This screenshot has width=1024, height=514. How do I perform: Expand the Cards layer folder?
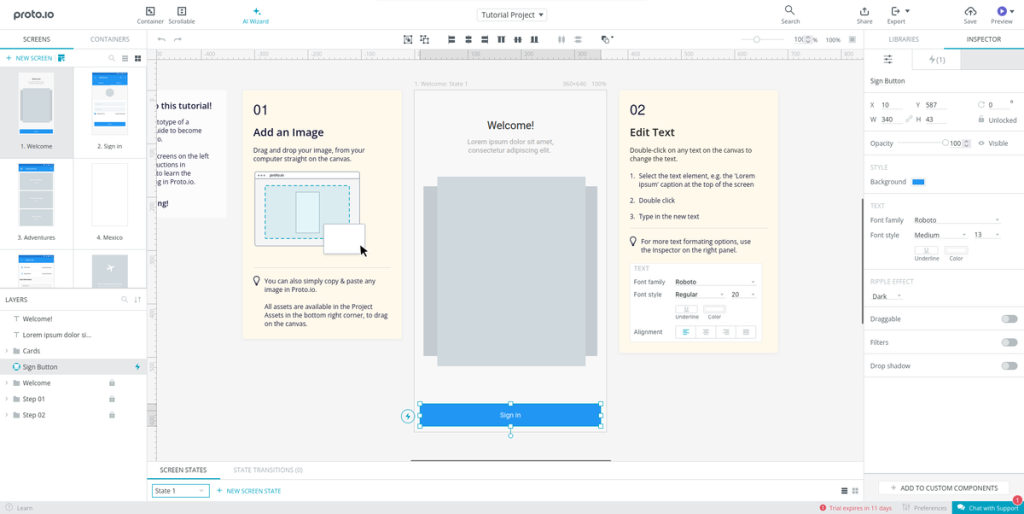(7, 351)
